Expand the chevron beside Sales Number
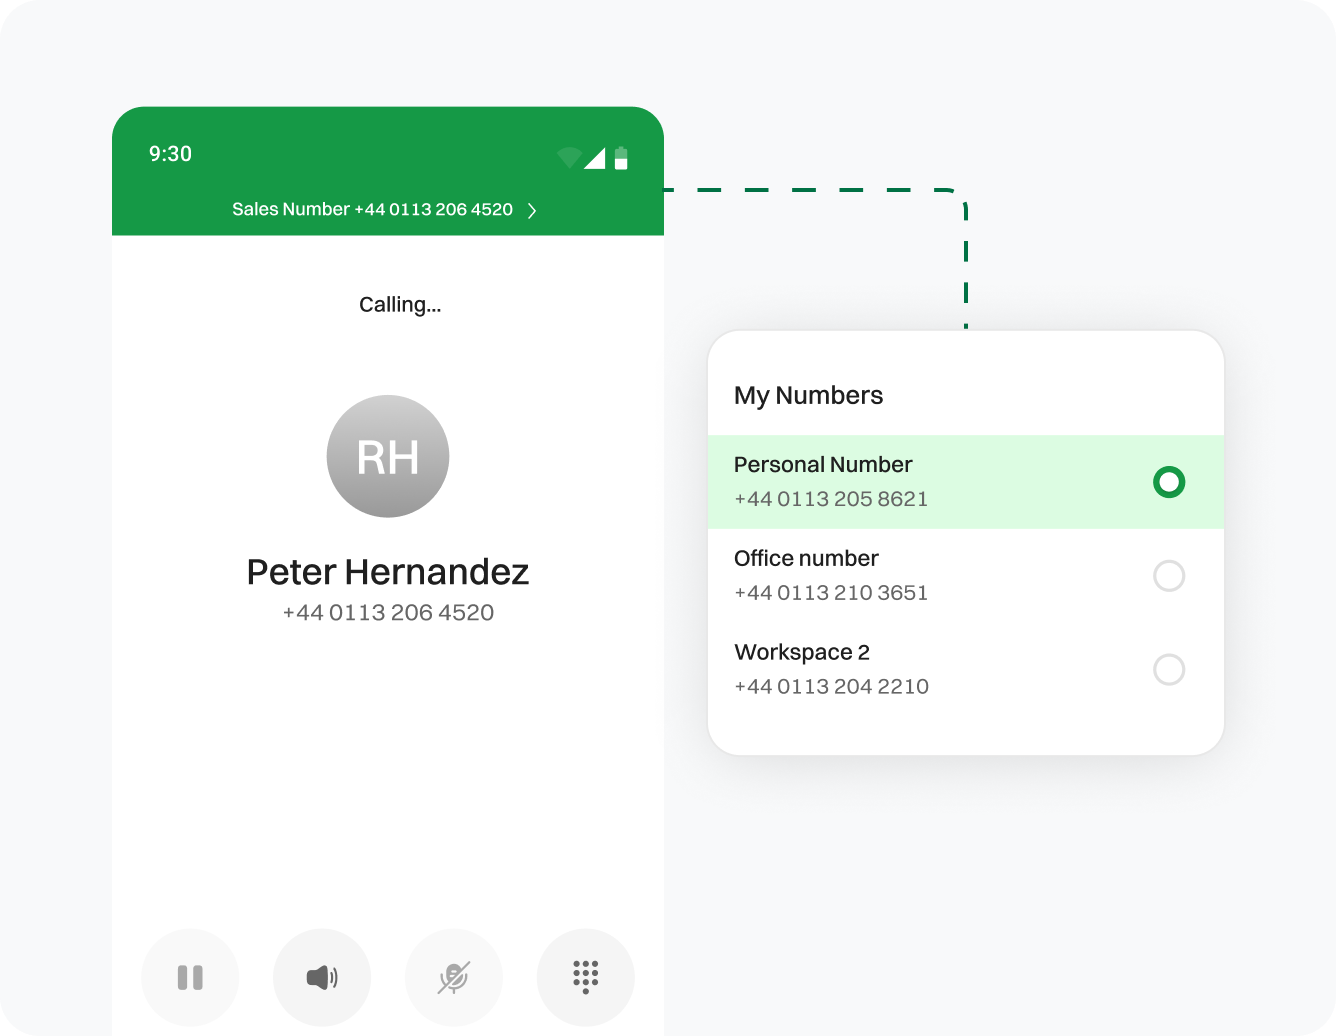Image resolution: width=1336 pixels, height=1036 pixels. 532,210
